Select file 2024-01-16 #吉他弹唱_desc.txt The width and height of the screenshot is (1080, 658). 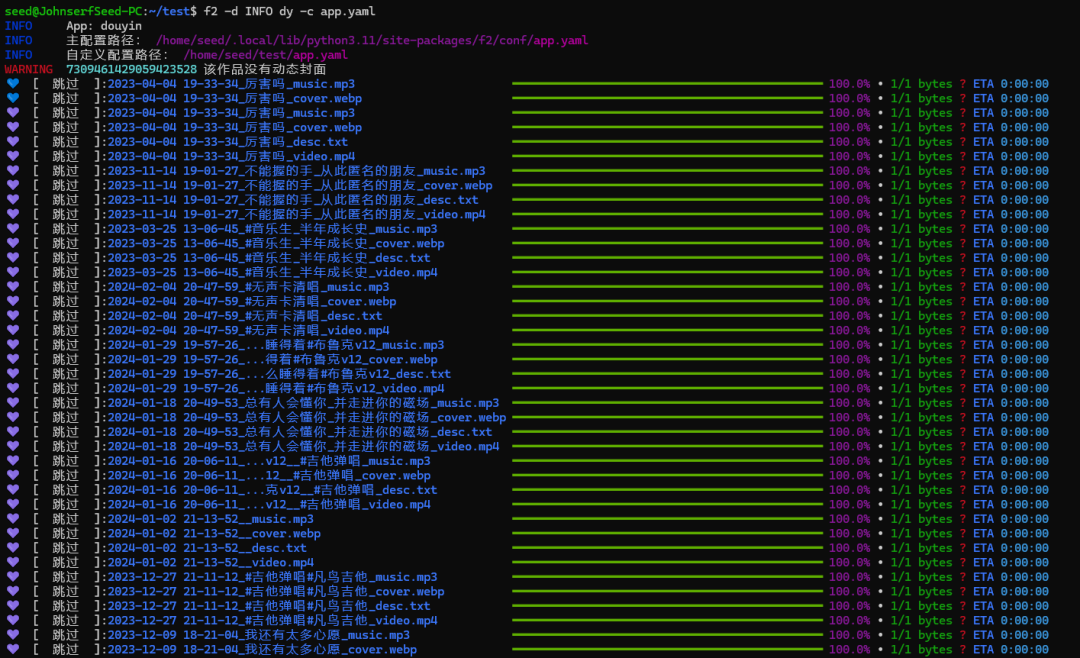point(272,489)
